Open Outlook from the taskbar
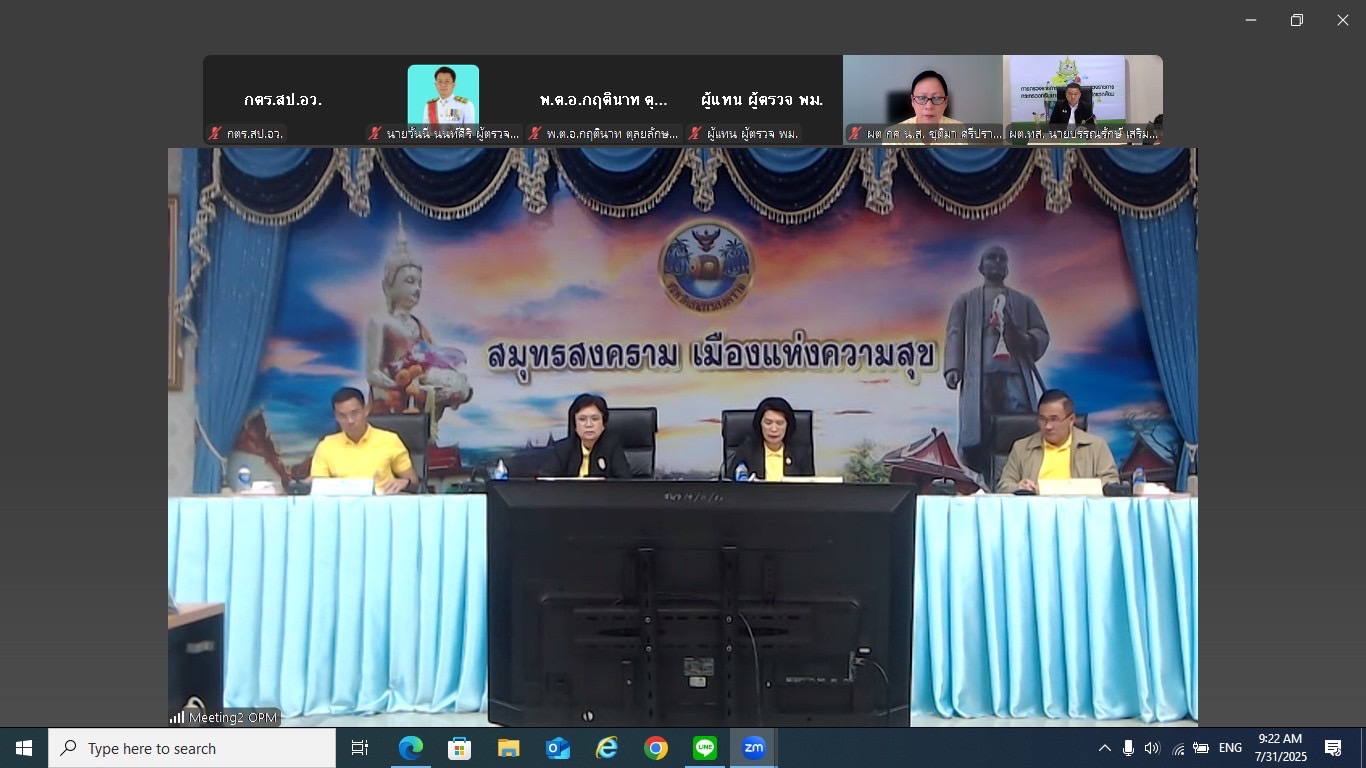The image size is (1366, 768). click(558, 748)
